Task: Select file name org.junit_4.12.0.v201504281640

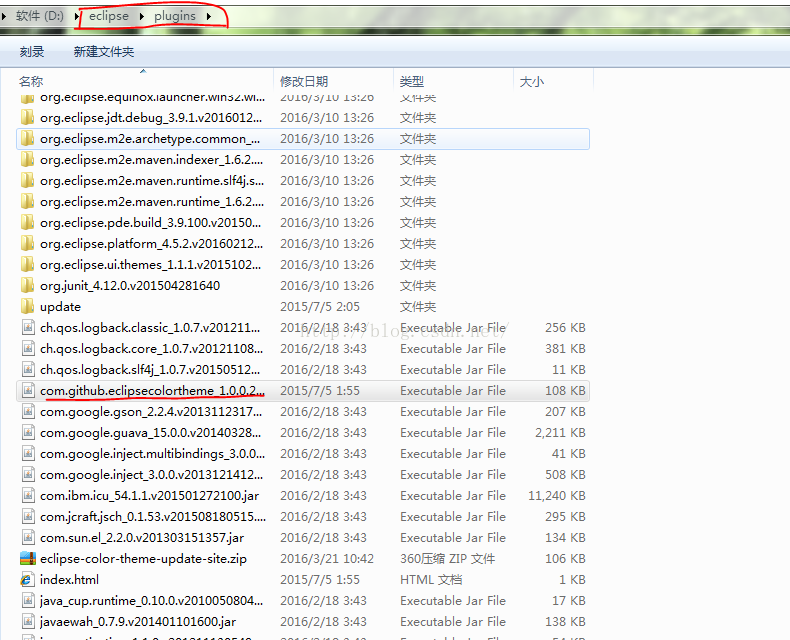Action: pos(130,286)
